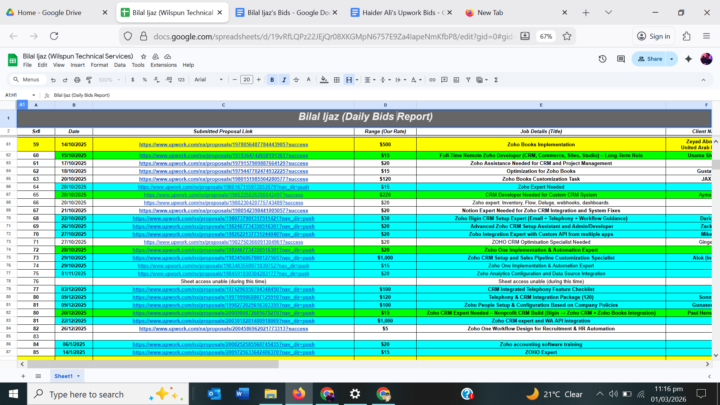
Task: Open fill color picker
Action: coord(324,80)
